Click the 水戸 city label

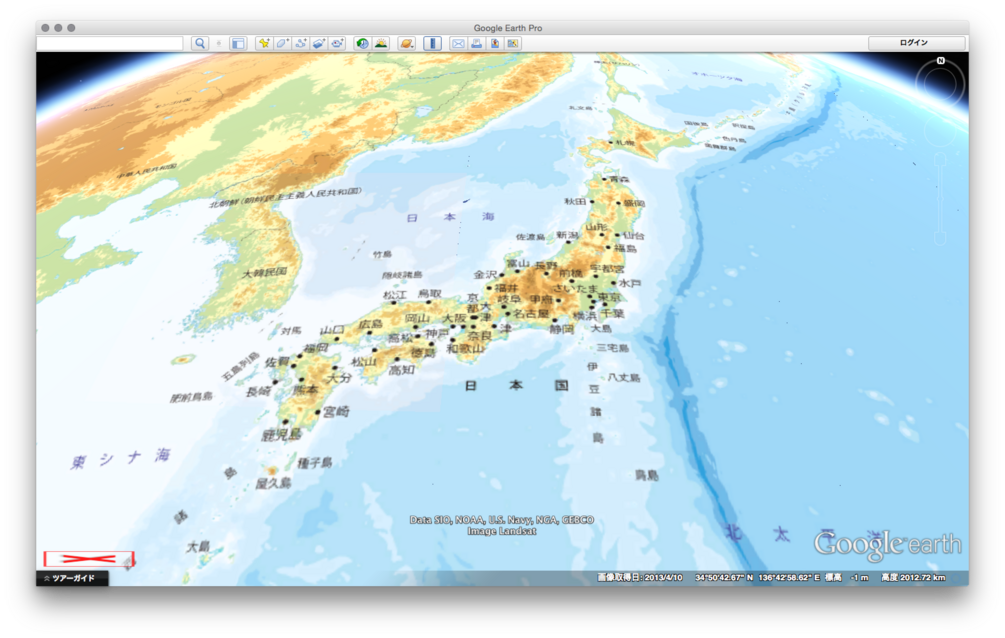(x=629, y=283)
